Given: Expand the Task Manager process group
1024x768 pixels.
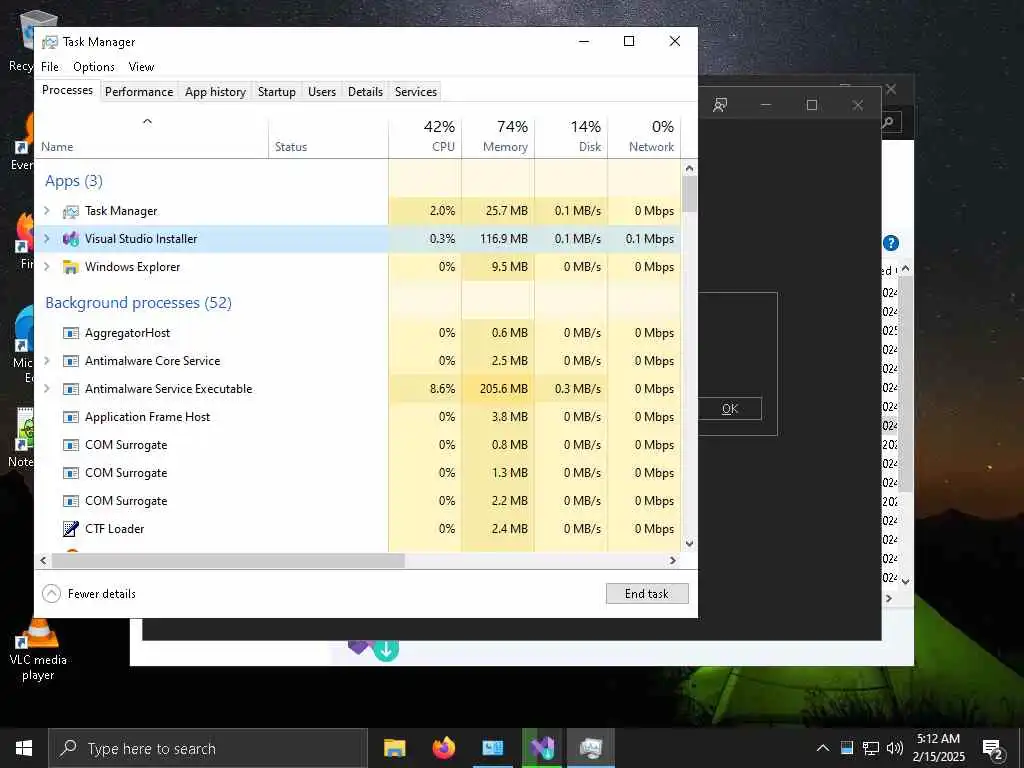Looking at the screenshot, I should click(47, 210).
